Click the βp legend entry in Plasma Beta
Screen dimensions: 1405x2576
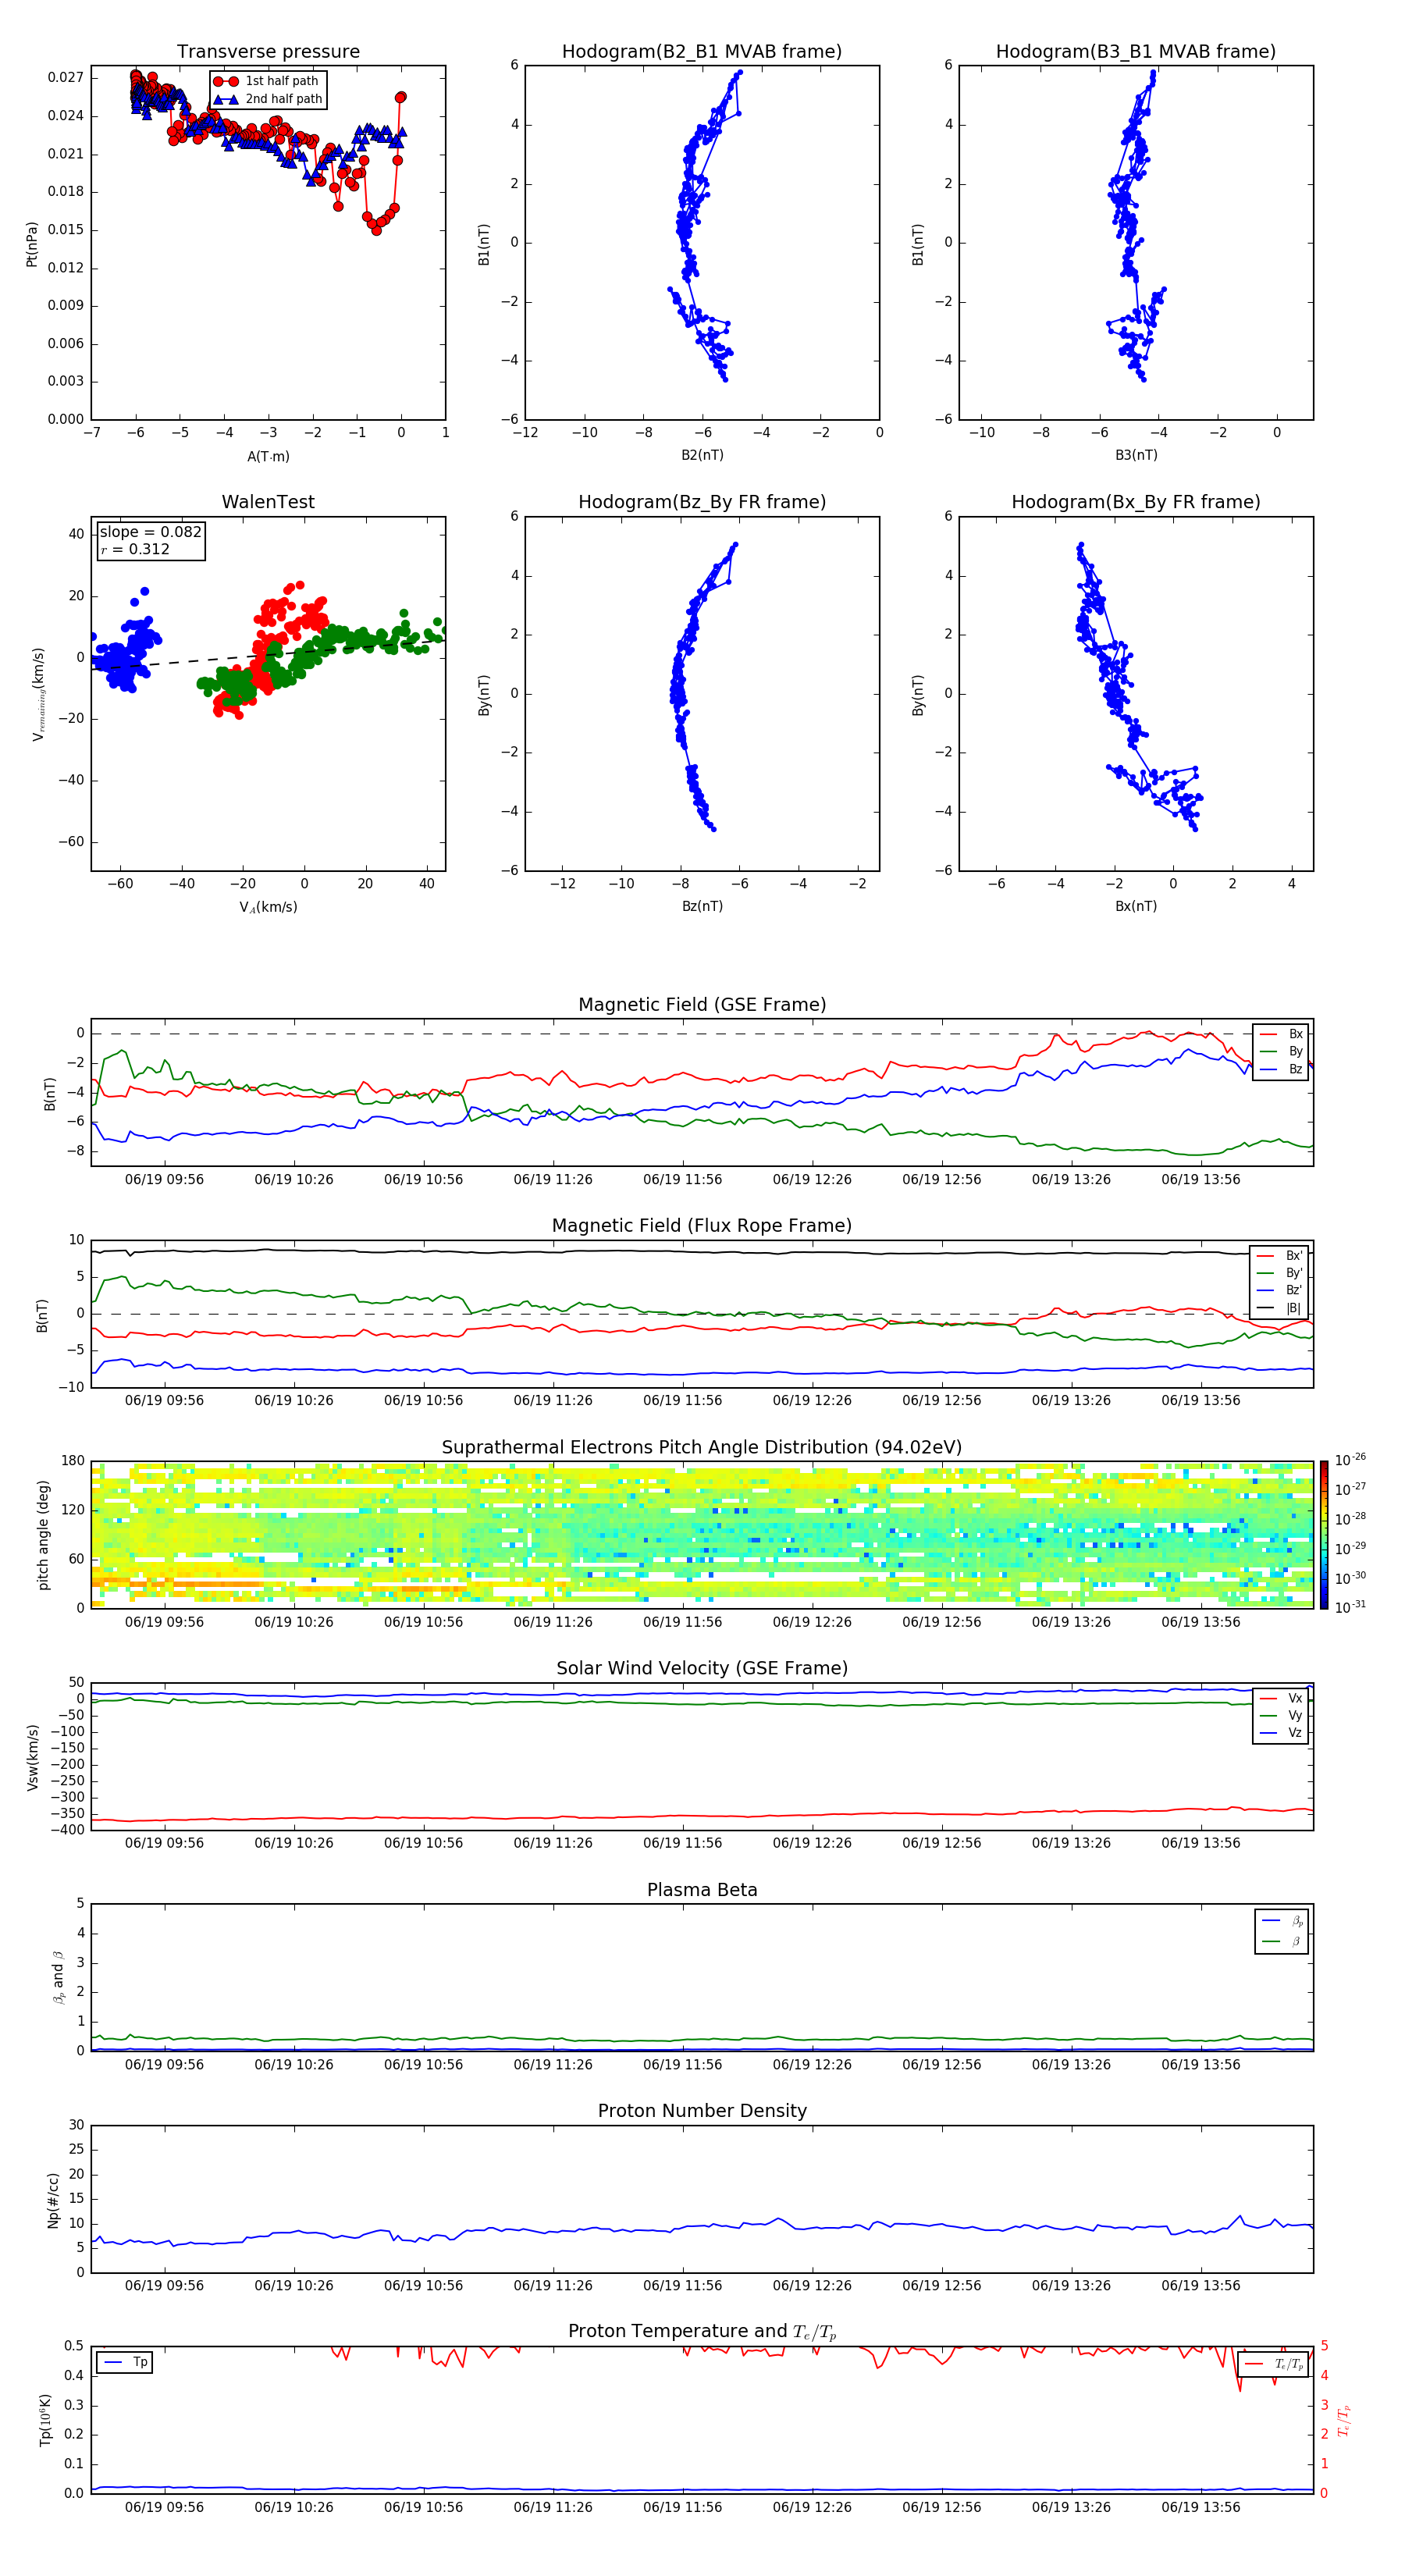pyautogui.click(x=1282, y=1920)
